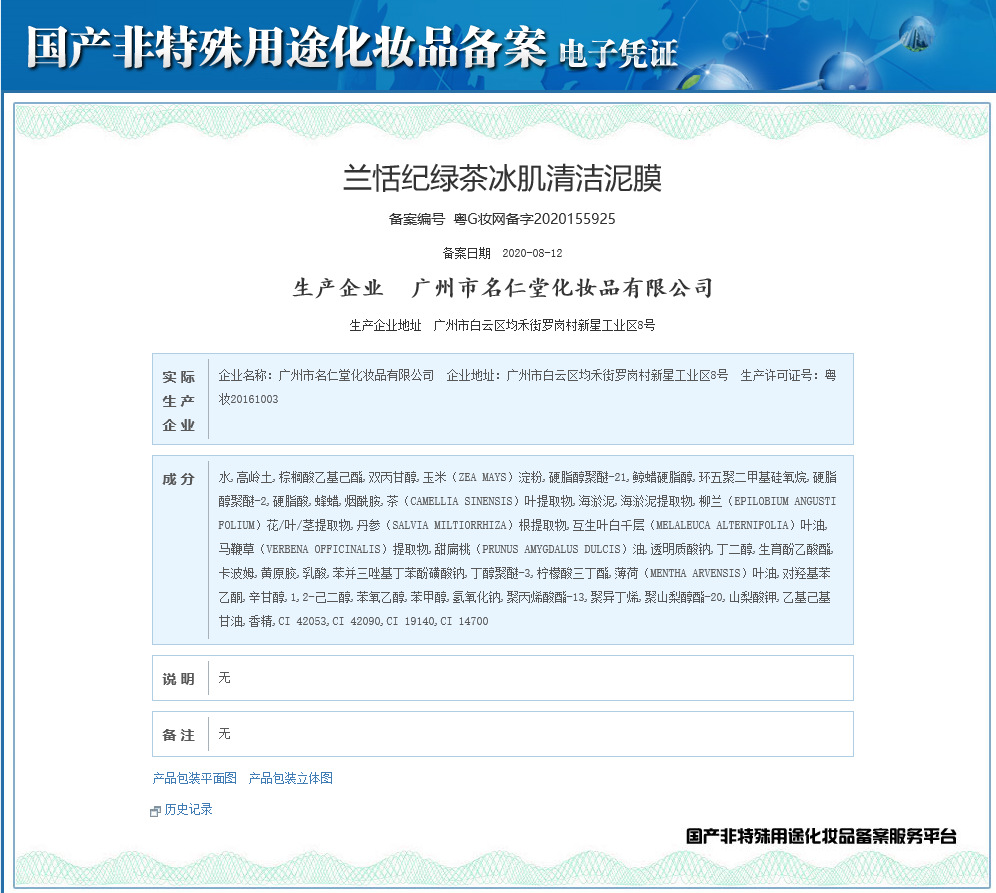Screen dimensions: 996x893
Task: Click filing date 2020-08-12
Action: [x=532, y=253]
